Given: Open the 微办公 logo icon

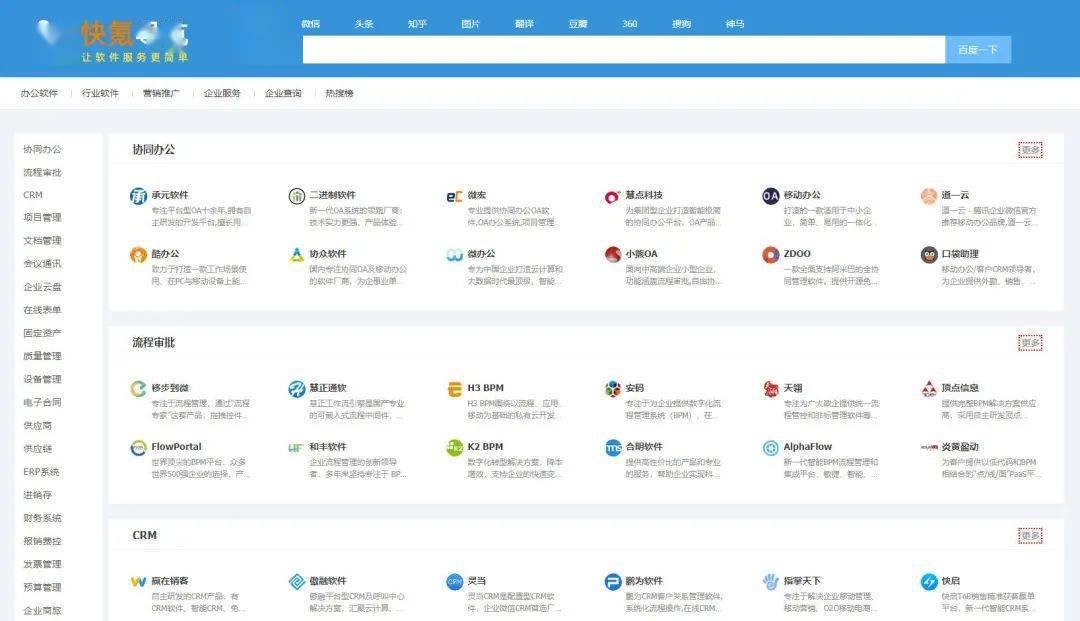Looking at the screenshot, I should 455,255.
